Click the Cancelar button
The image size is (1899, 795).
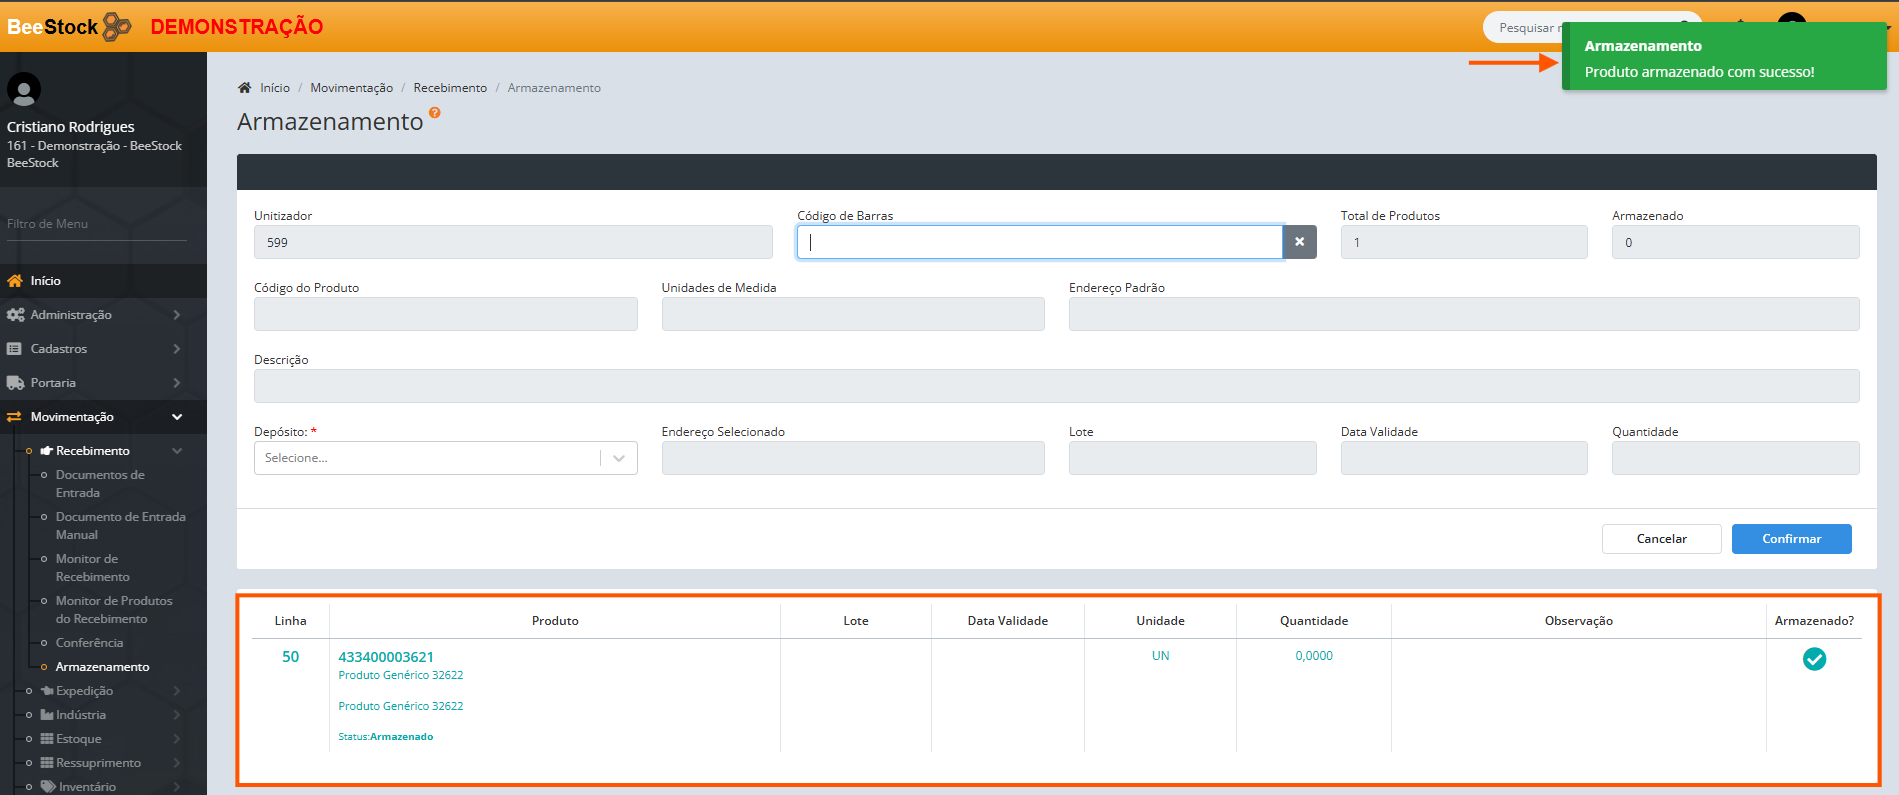pos(1661,539)
